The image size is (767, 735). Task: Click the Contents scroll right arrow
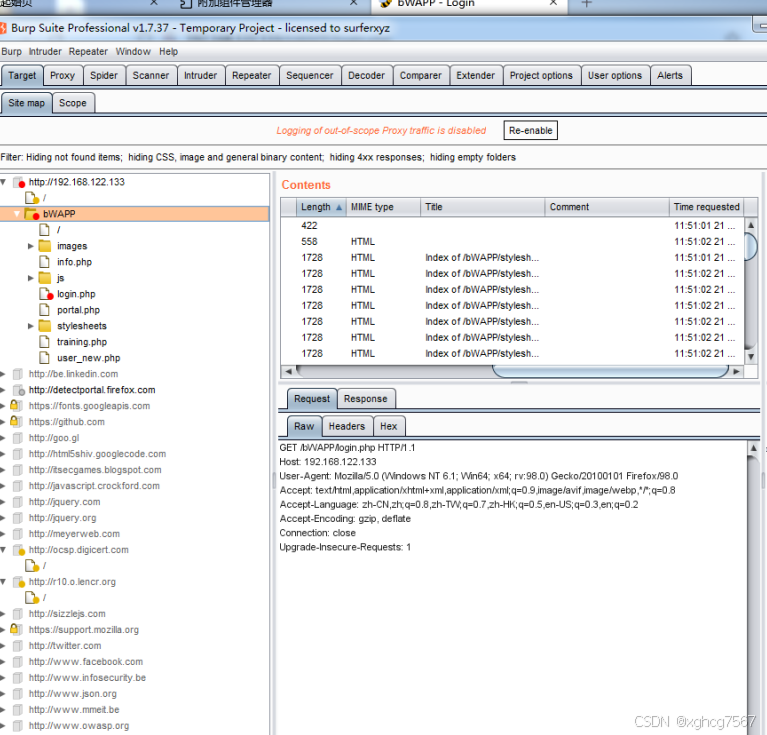pyautogui.click(x=736, y=371)
